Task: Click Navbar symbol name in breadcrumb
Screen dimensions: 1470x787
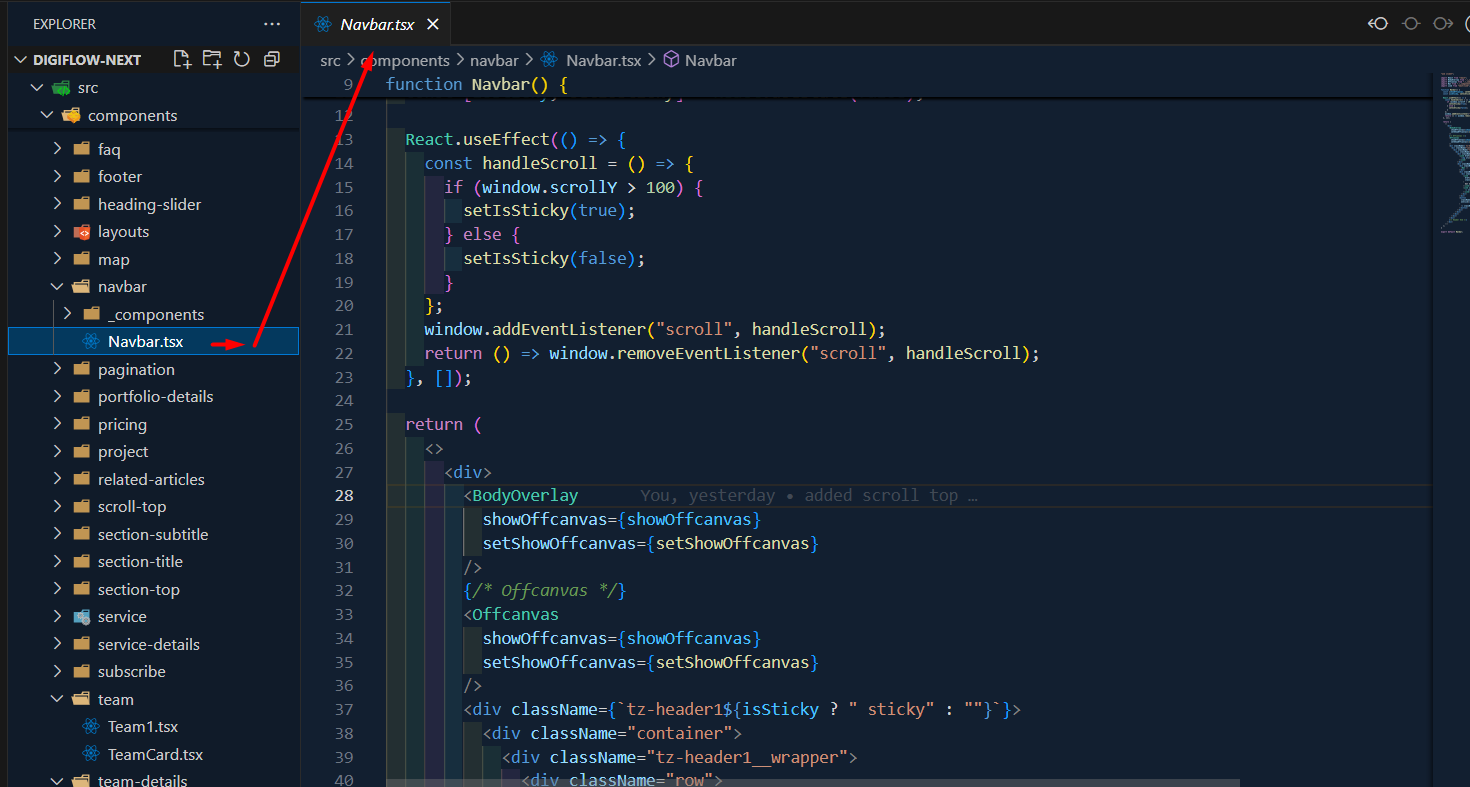Action: 710,60
